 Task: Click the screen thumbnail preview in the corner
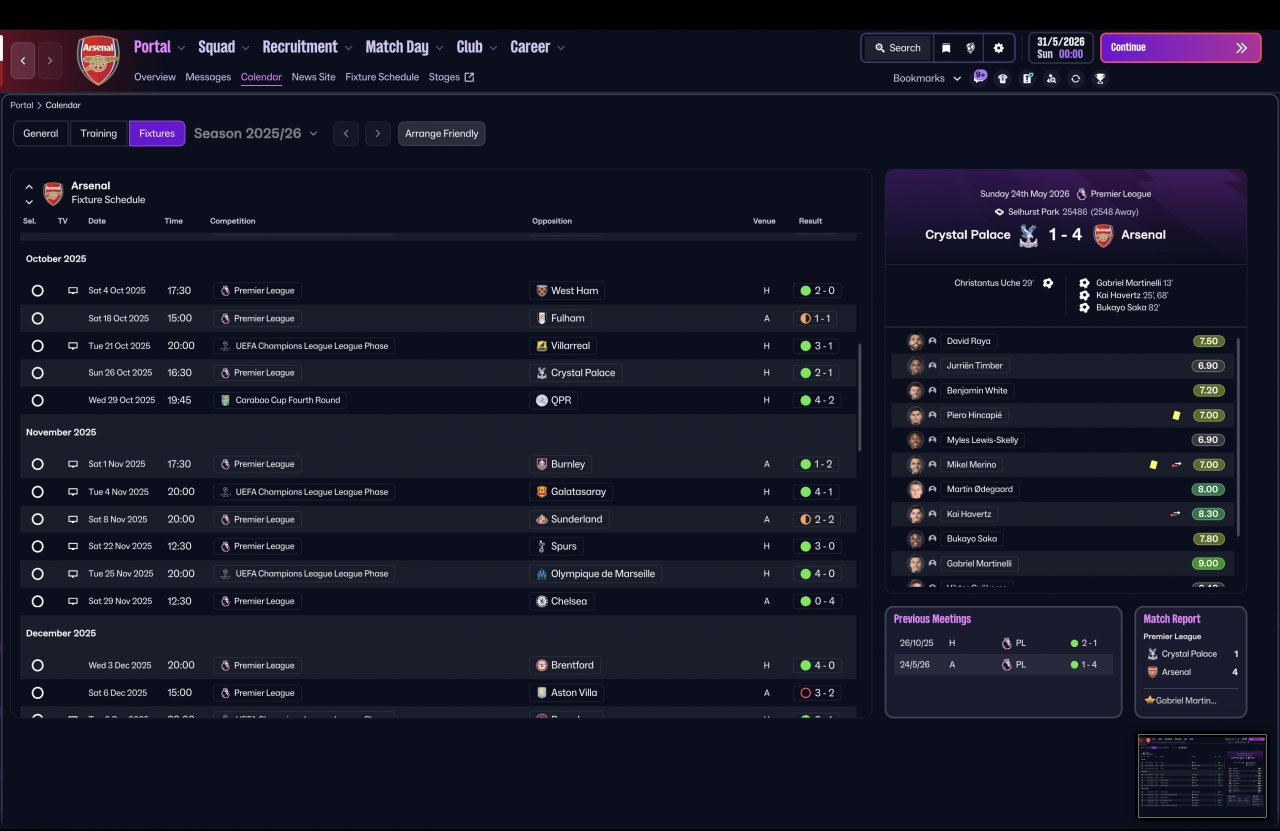[x=1203, y=776]
